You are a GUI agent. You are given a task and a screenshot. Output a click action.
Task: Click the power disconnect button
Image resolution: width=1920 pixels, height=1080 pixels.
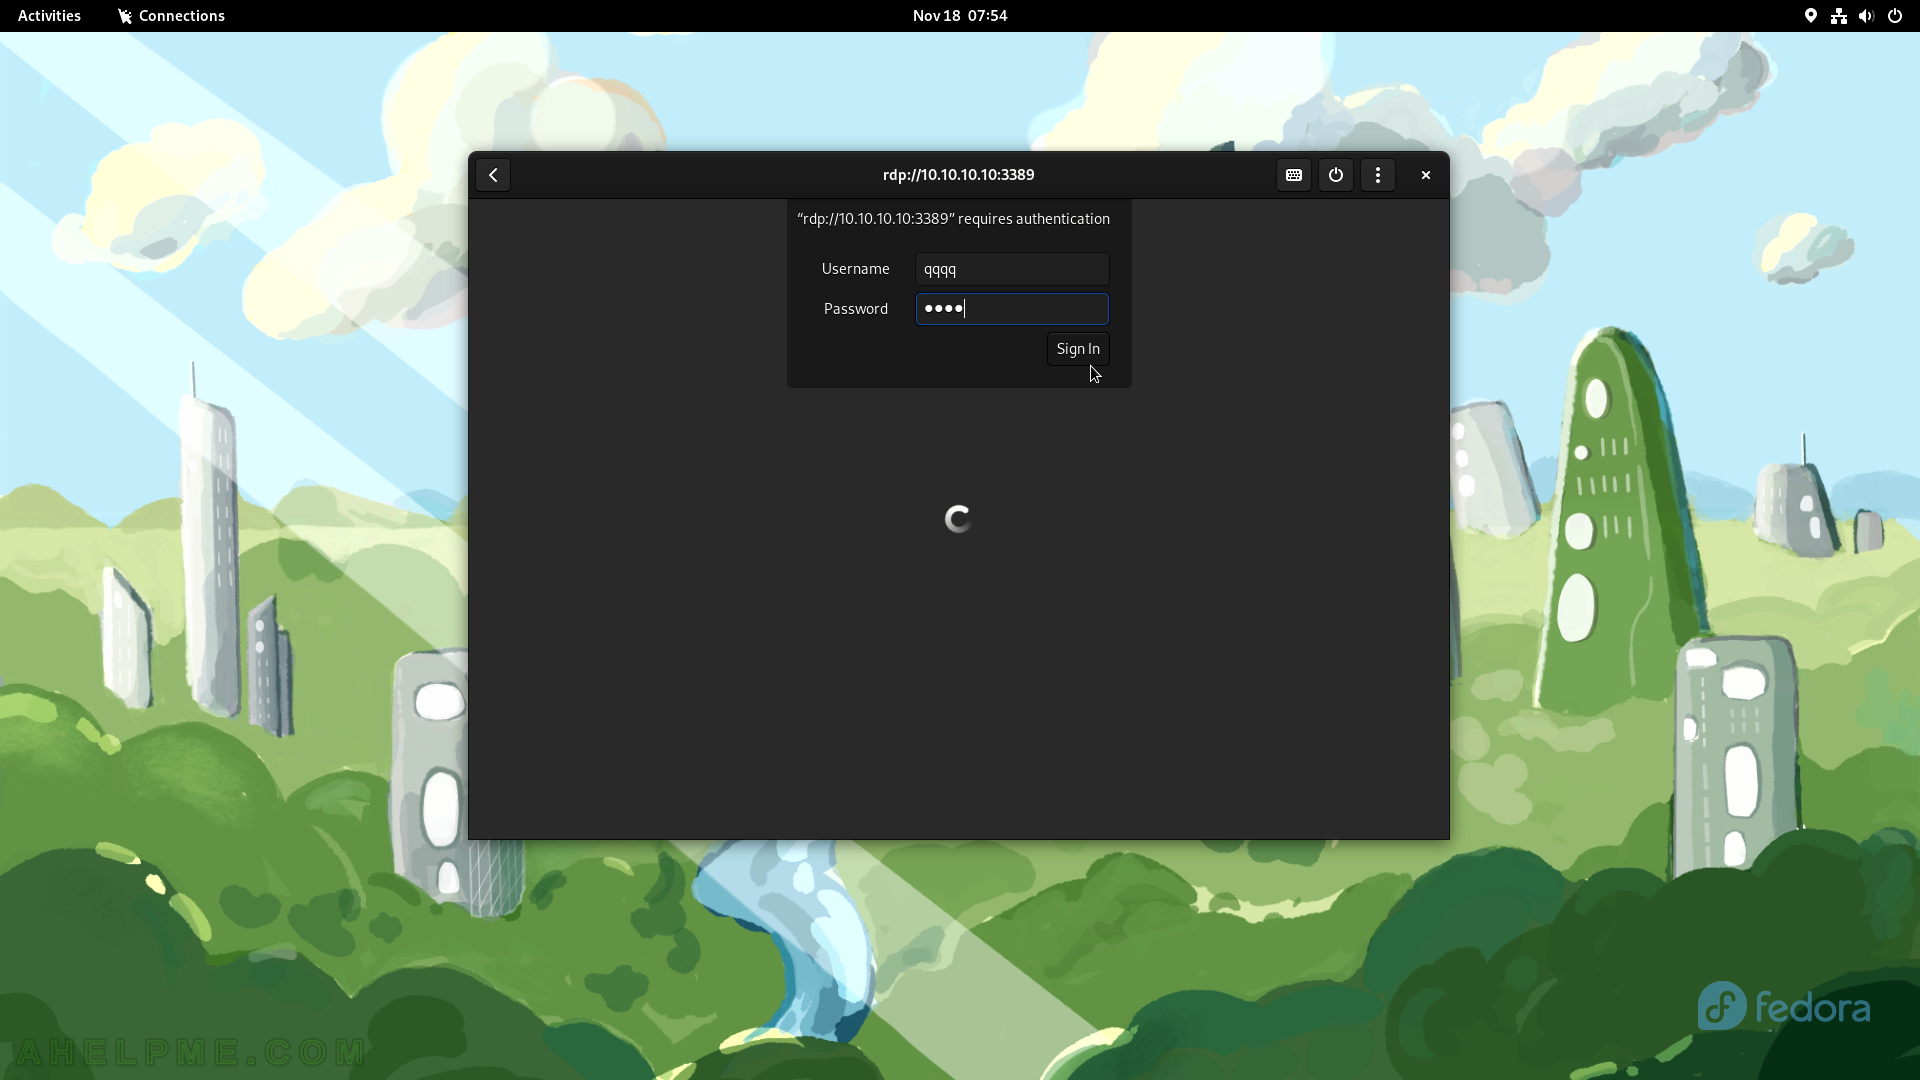click(1336, 175)
